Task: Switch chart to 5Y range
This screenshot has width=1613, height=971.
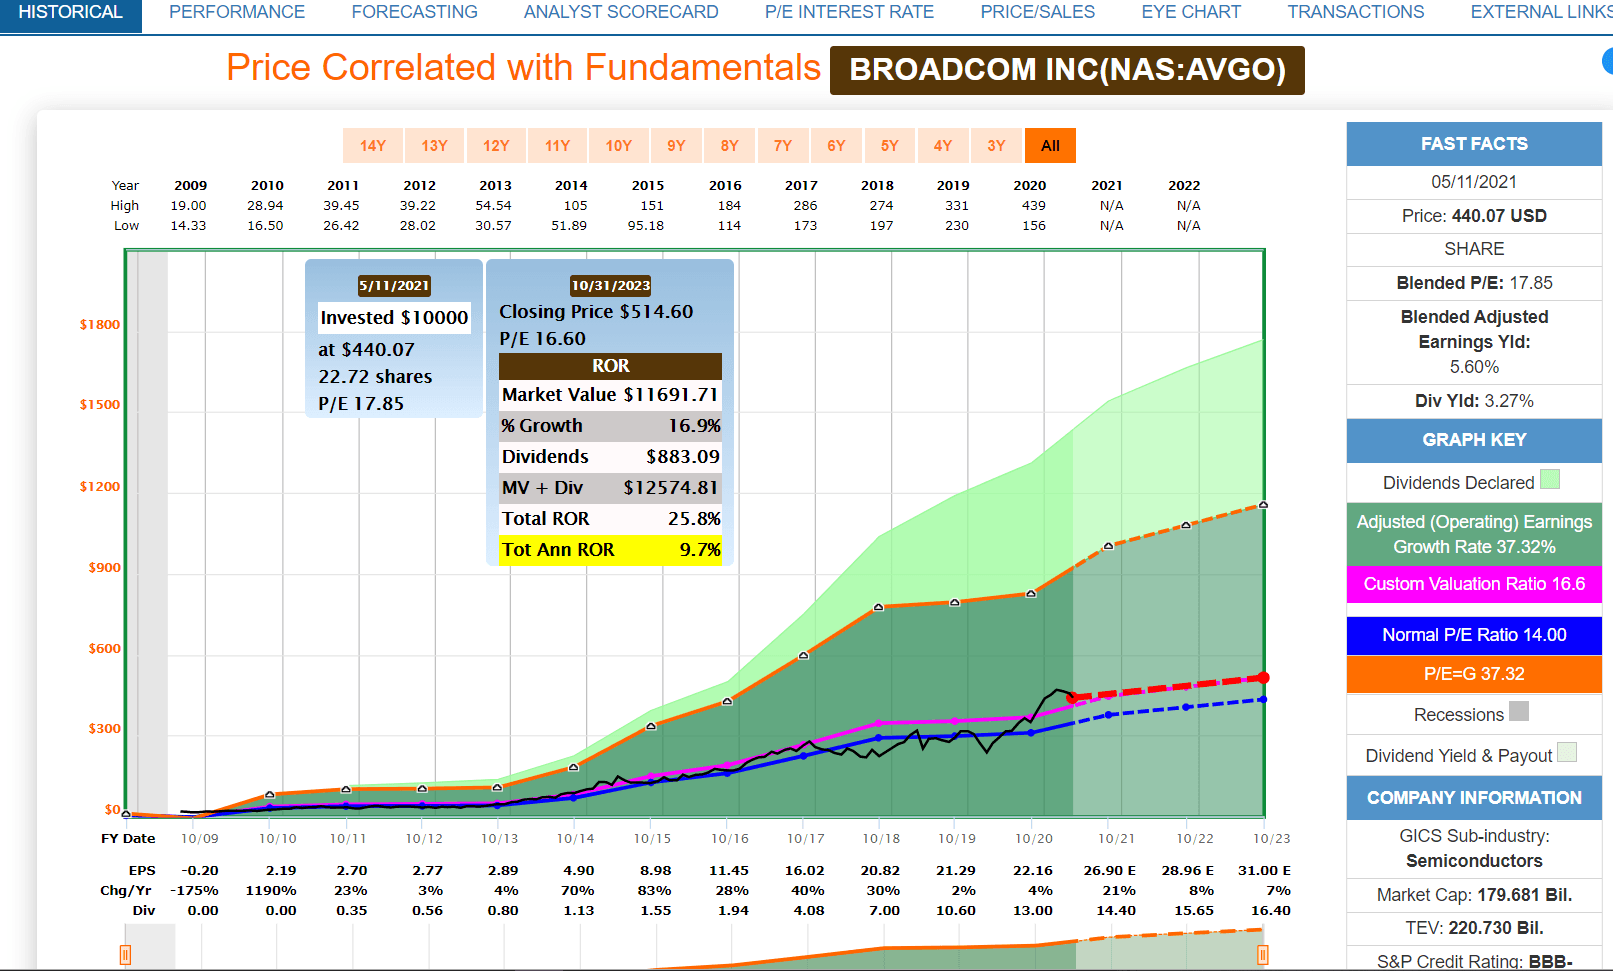Action: pyautogui.click(x=890, y=146)
